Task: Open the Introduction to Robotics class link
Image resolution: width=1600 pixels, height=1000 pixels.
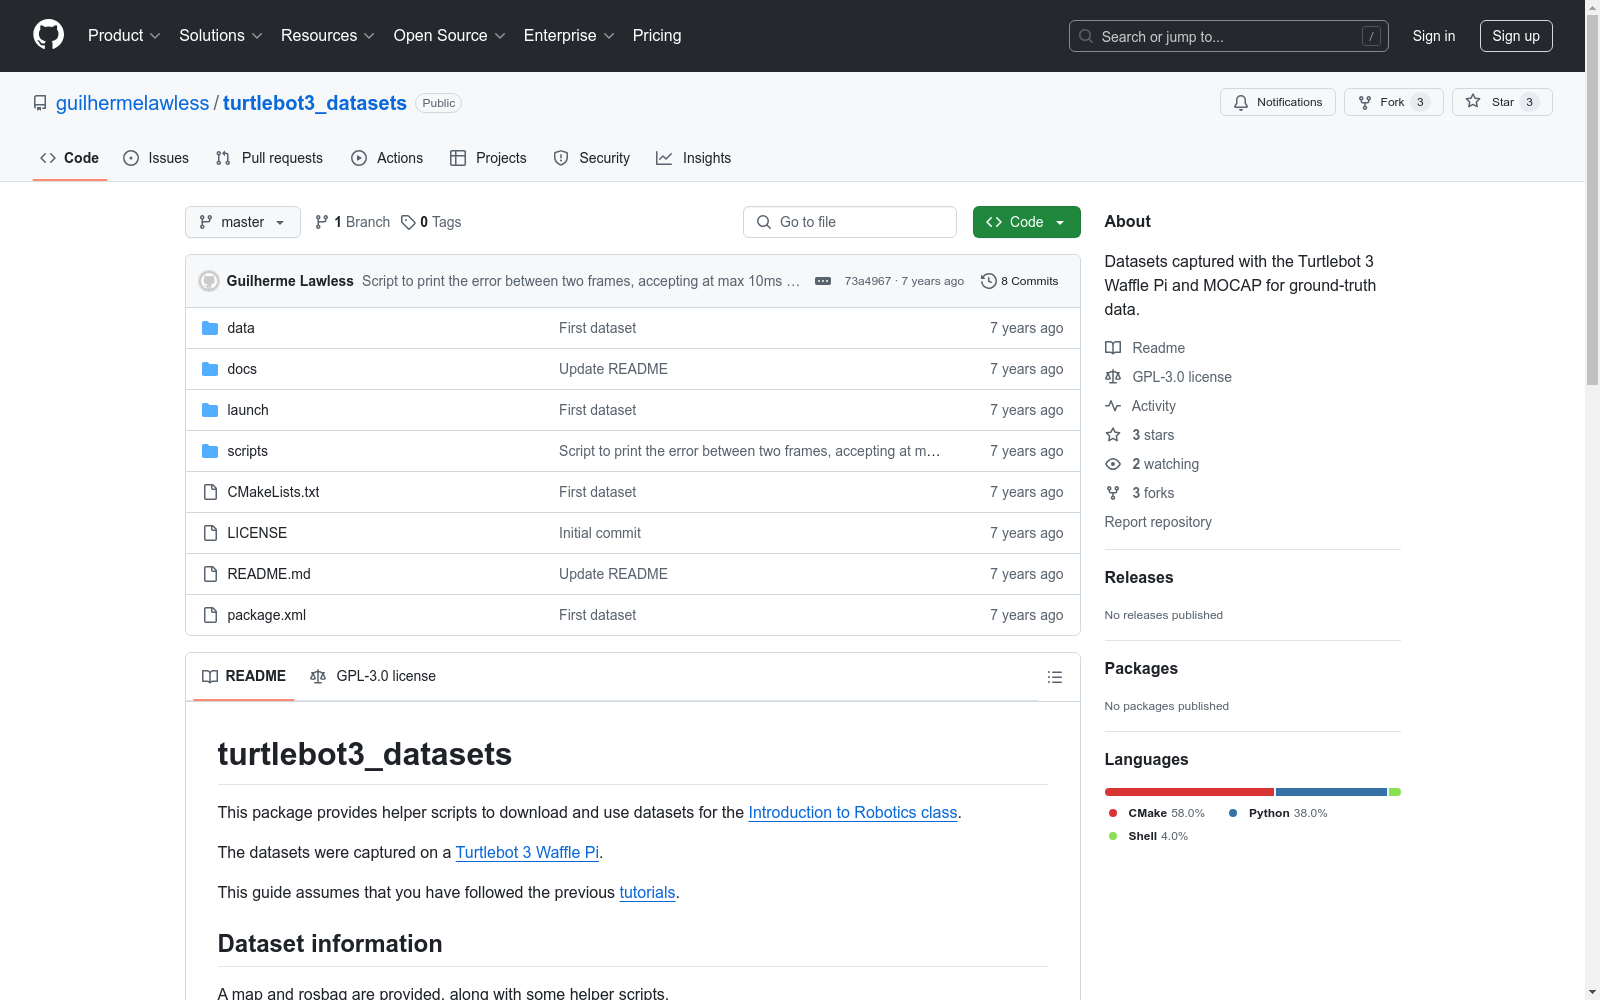Action: click(853, 813)
